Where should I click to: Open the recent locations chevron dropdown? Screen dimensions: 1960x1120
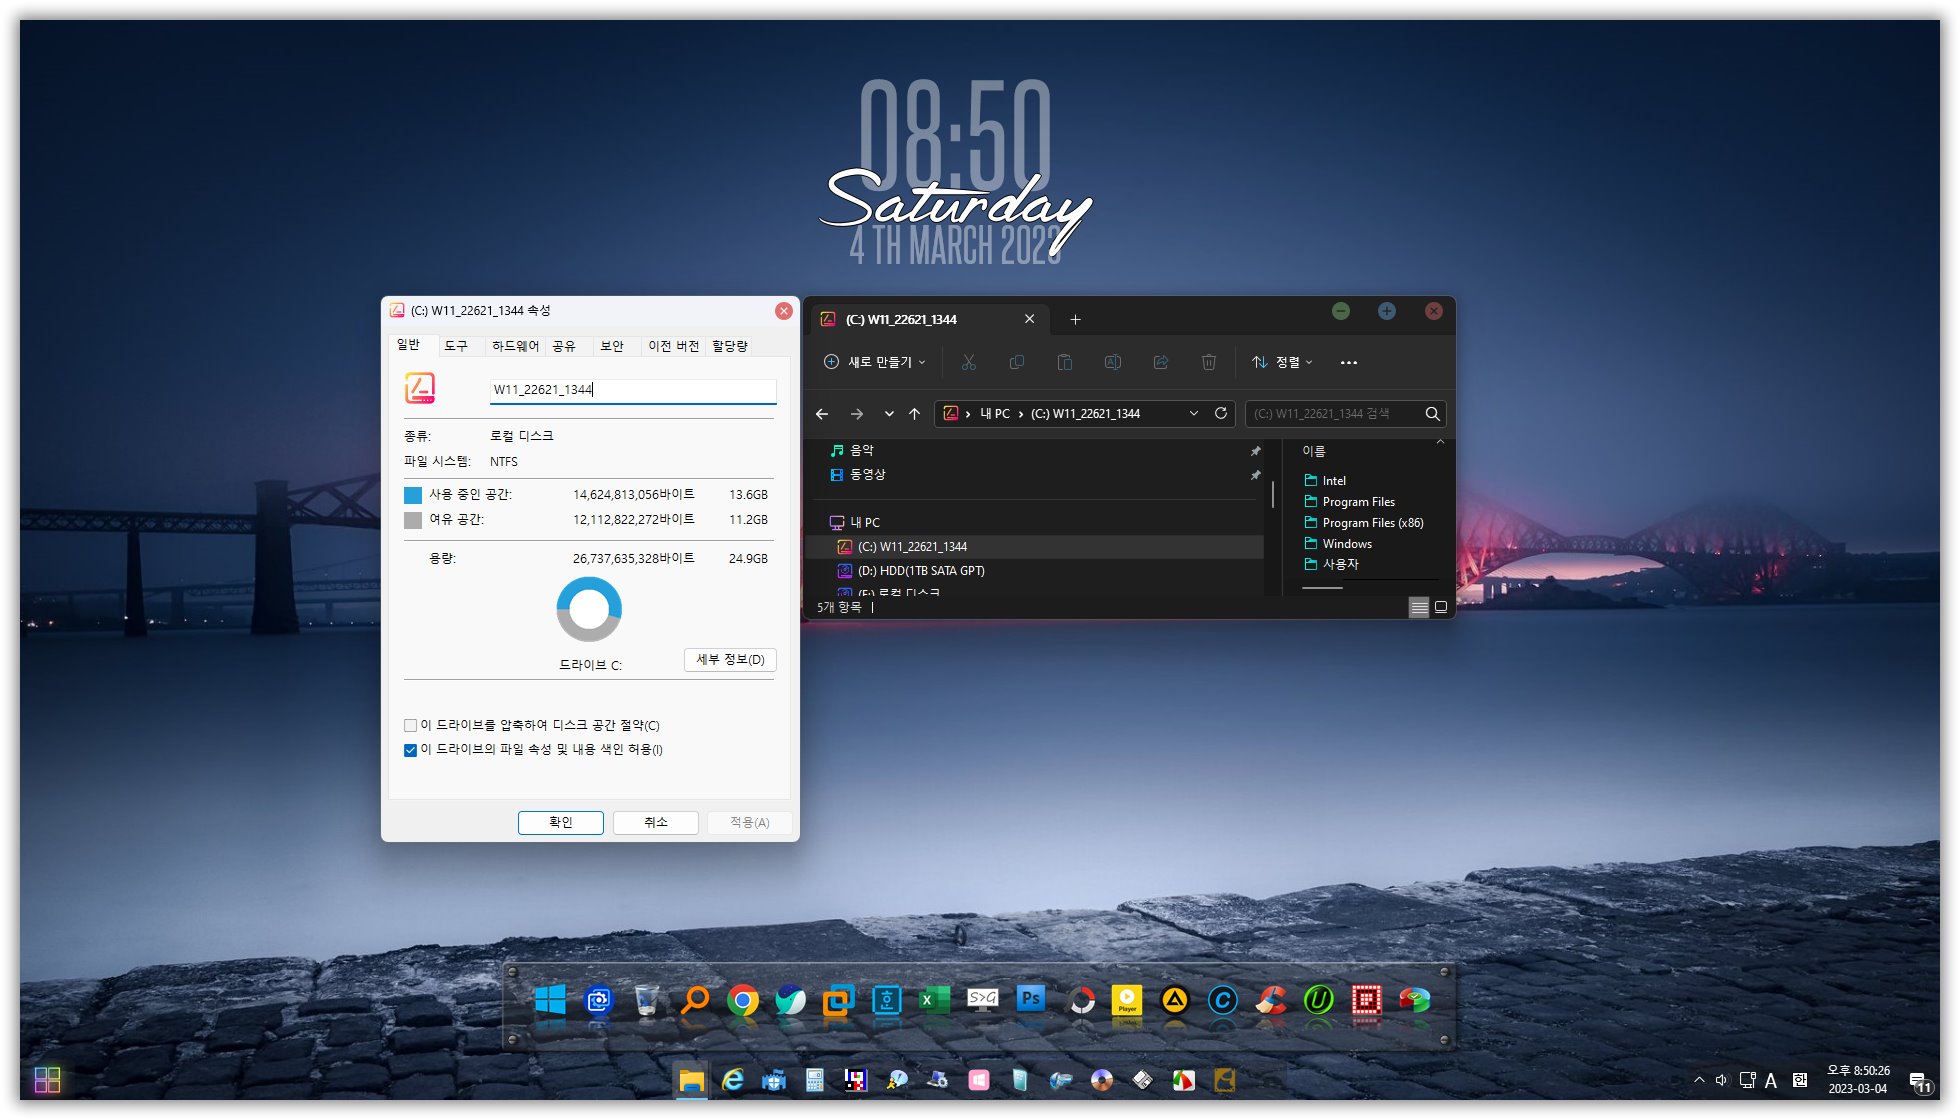coord(888,413)
